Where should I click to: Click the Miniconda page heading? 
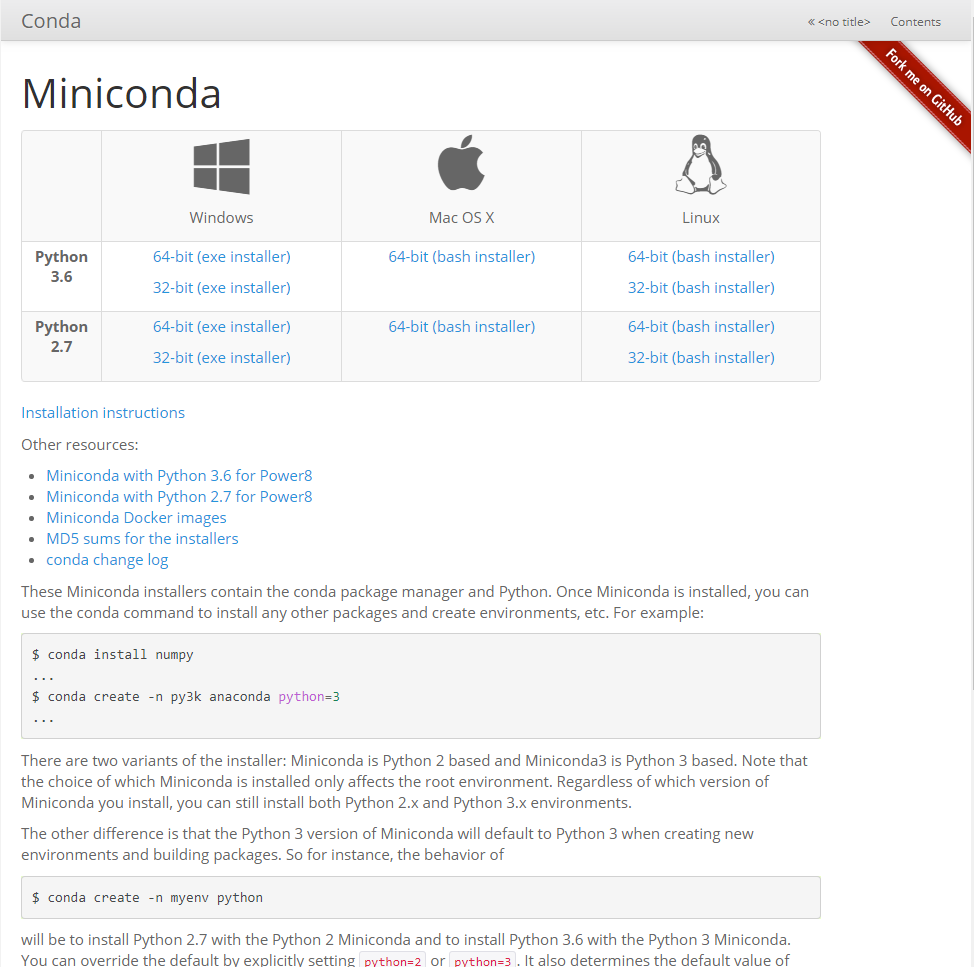point(121,94)
